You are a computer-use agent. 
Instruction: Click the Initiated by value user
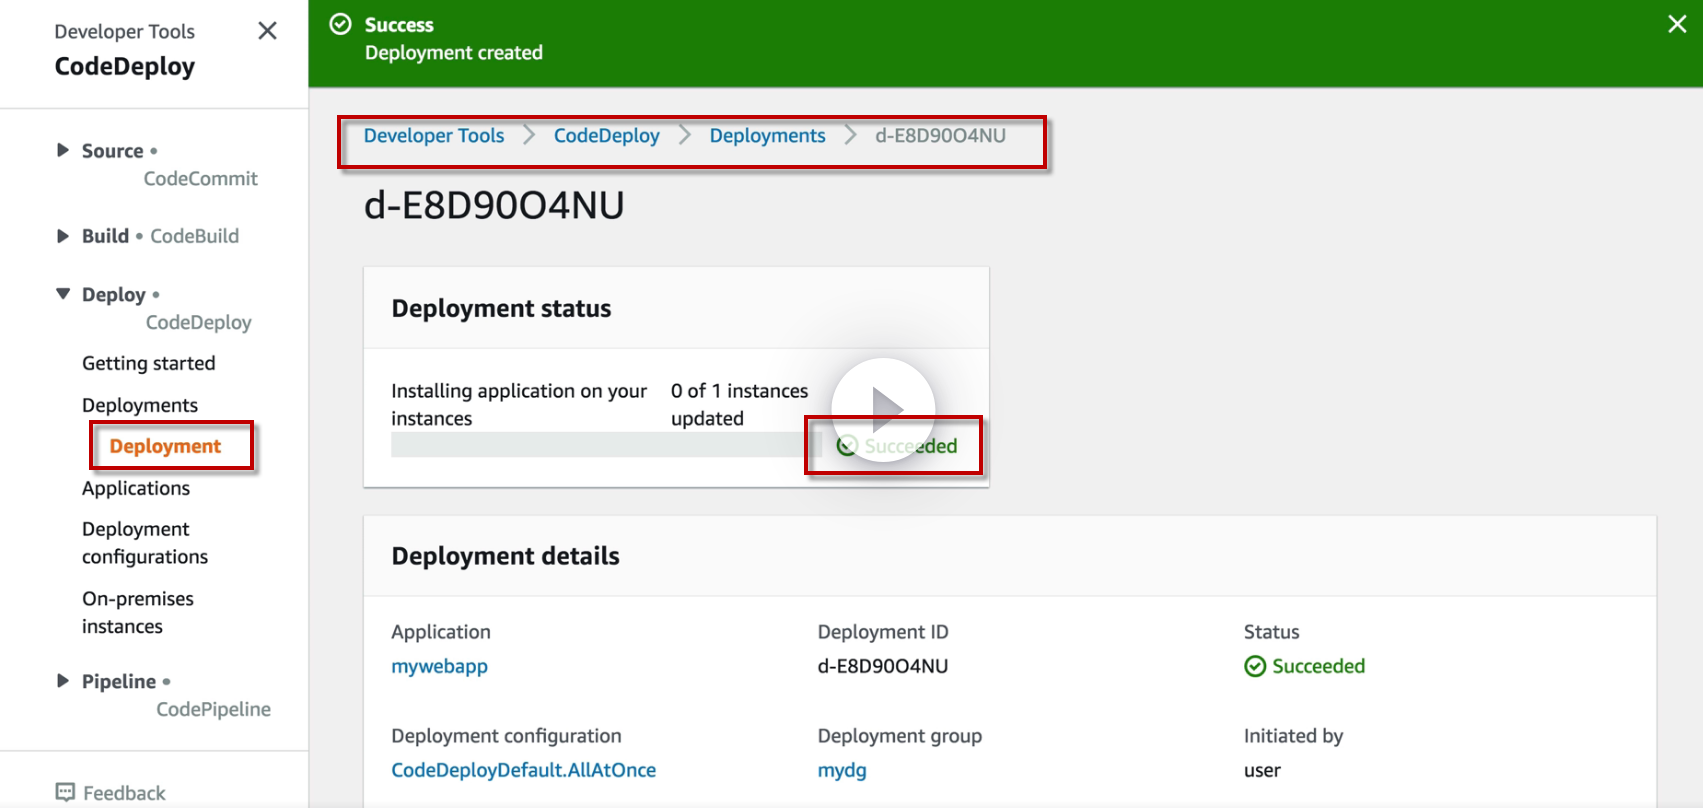tap(1262, 770)
